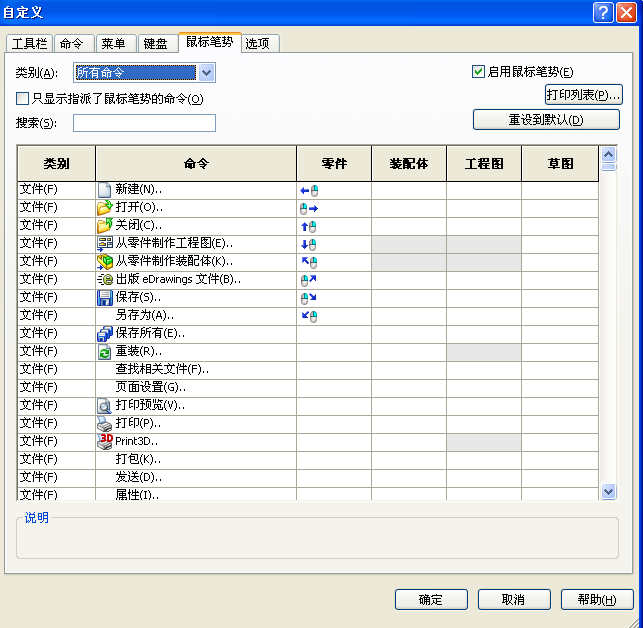The width and height of the screenshot is (643, 628).
Task: Click the 打印(P) printer icon
Action: pos(105,424)
